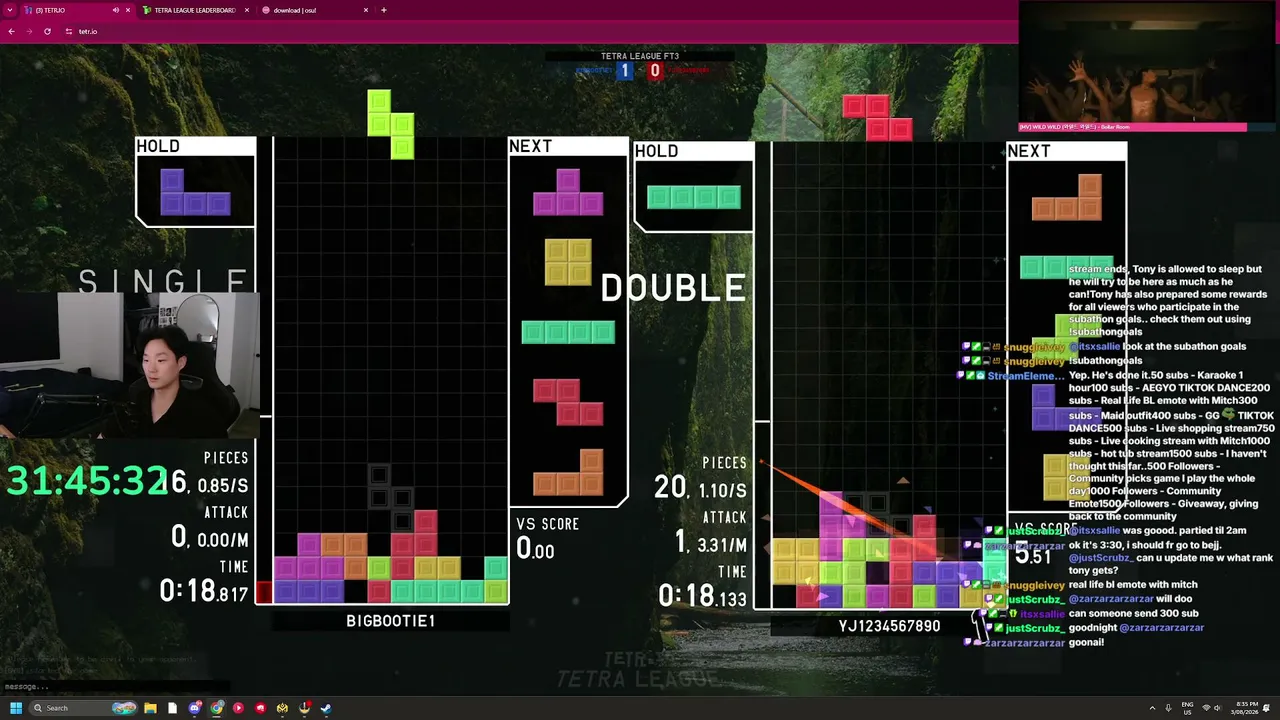The image size is (1280, 720).
Task: Click YJ1234567890's attack value 3.31/M
Action: click(x=719, y=544)
